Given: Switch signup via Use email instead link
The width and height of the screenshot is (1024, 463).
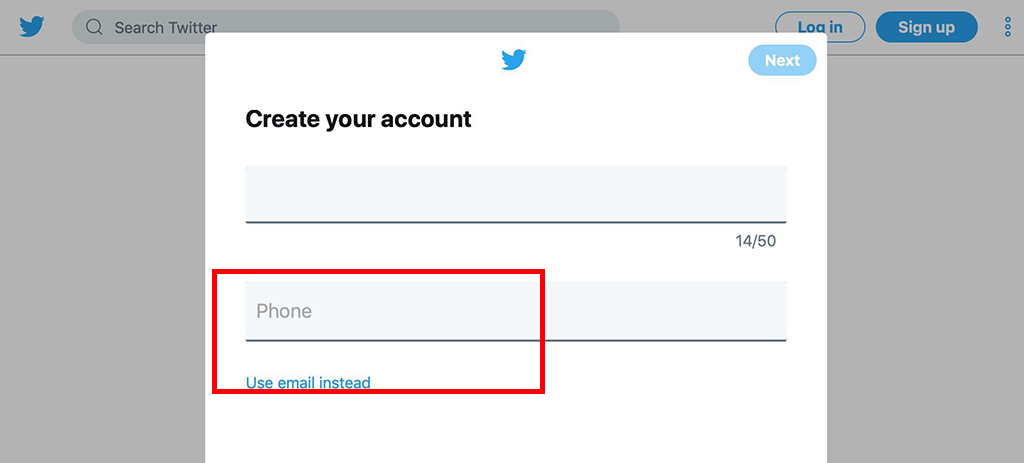Looking at the screenshot, I should 308,383.
